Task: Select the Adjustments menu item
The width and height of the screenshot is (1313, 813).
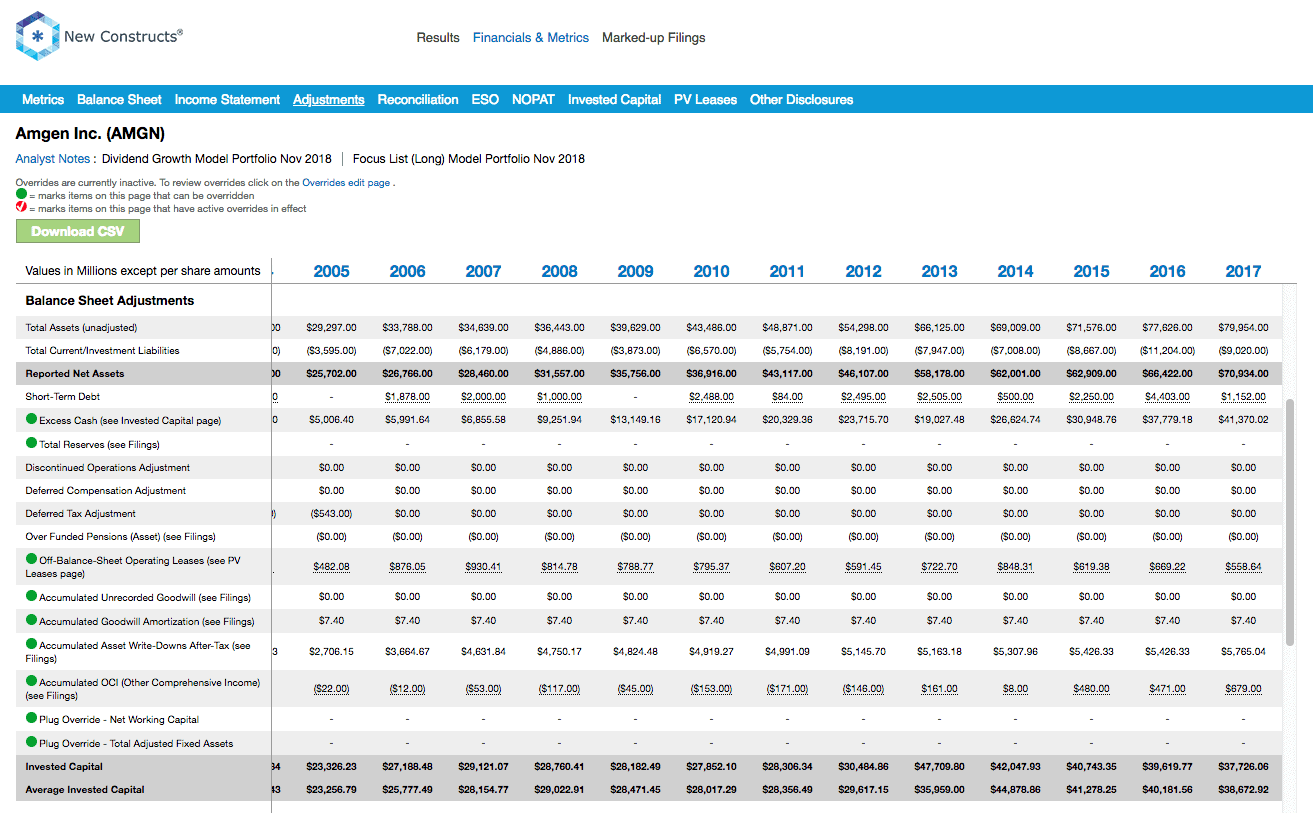Action: pos(329,100)
